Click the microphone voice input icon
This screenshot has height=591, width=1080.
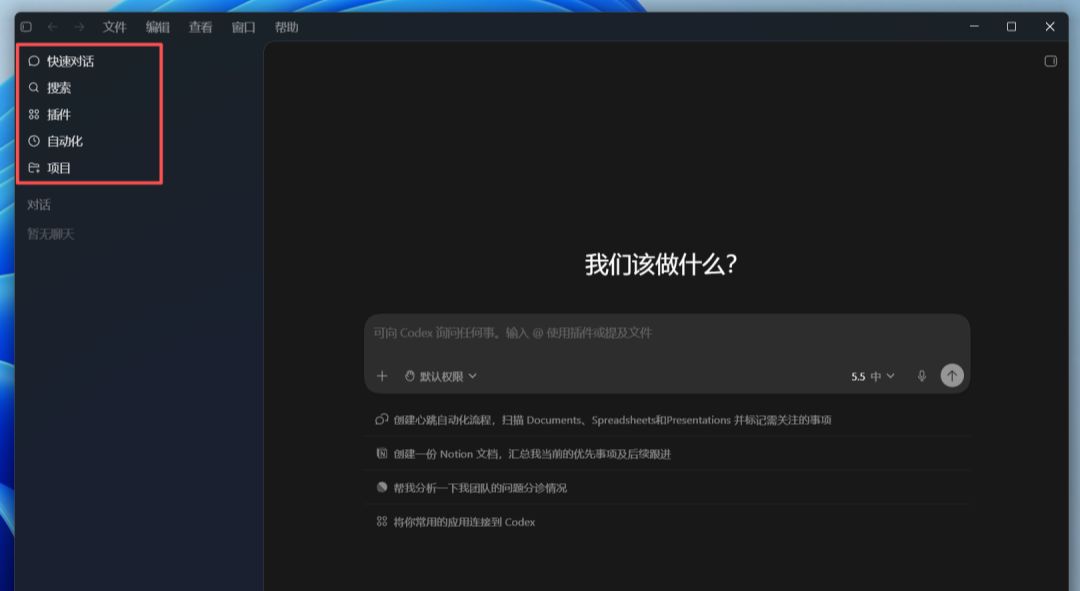(922, 376)
